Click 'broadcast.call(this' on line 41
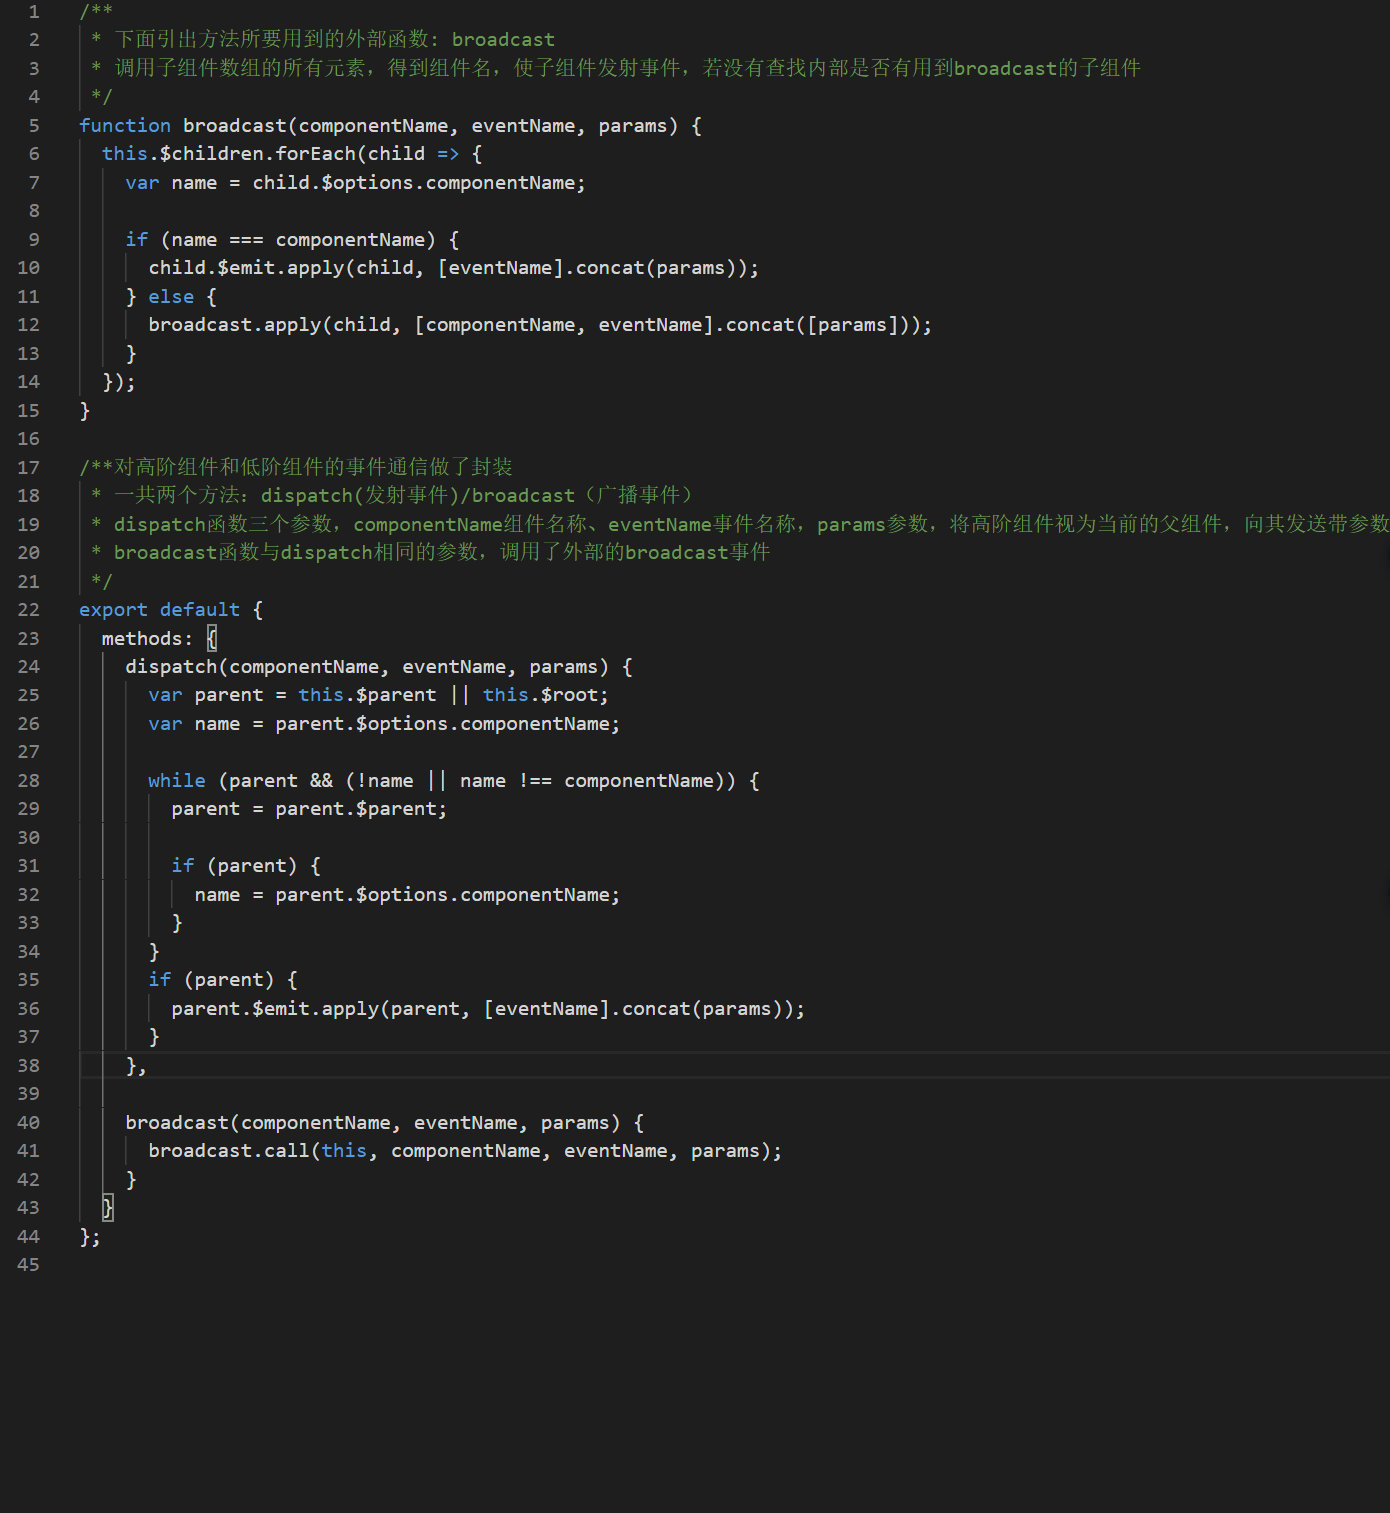Screen dimensions: 1390x1513 click(258, 1150)
